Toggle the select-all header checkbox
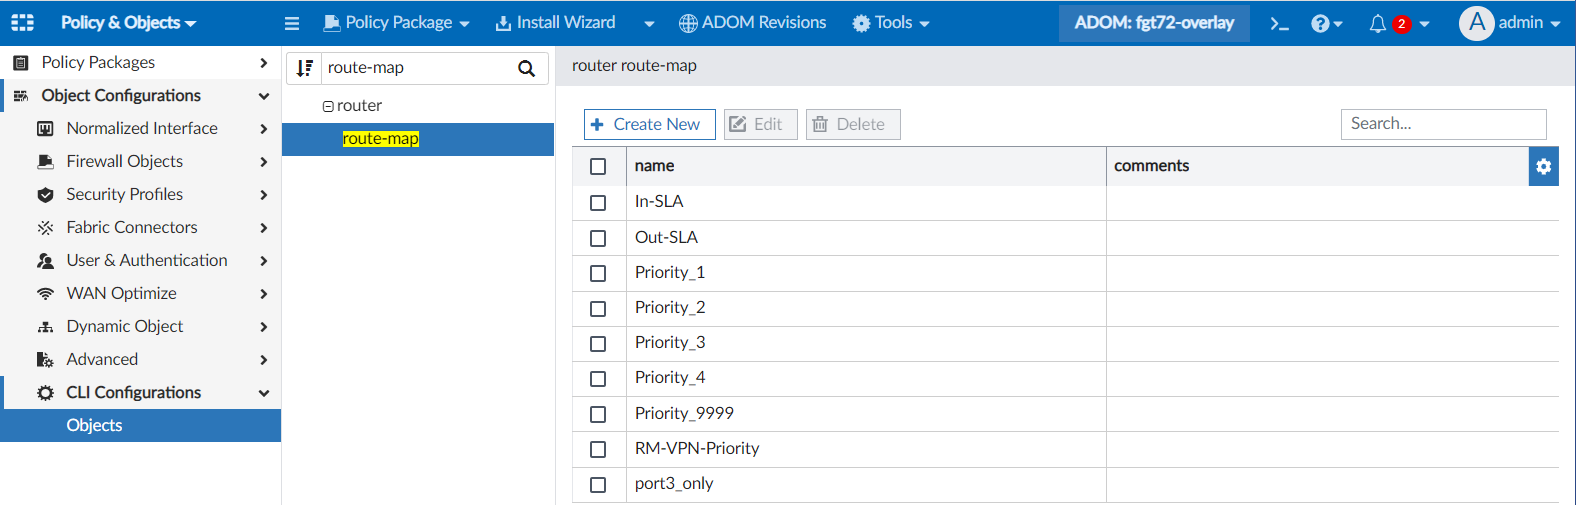This screenshot has height=505, width=1576. click(x=598, y=166)
